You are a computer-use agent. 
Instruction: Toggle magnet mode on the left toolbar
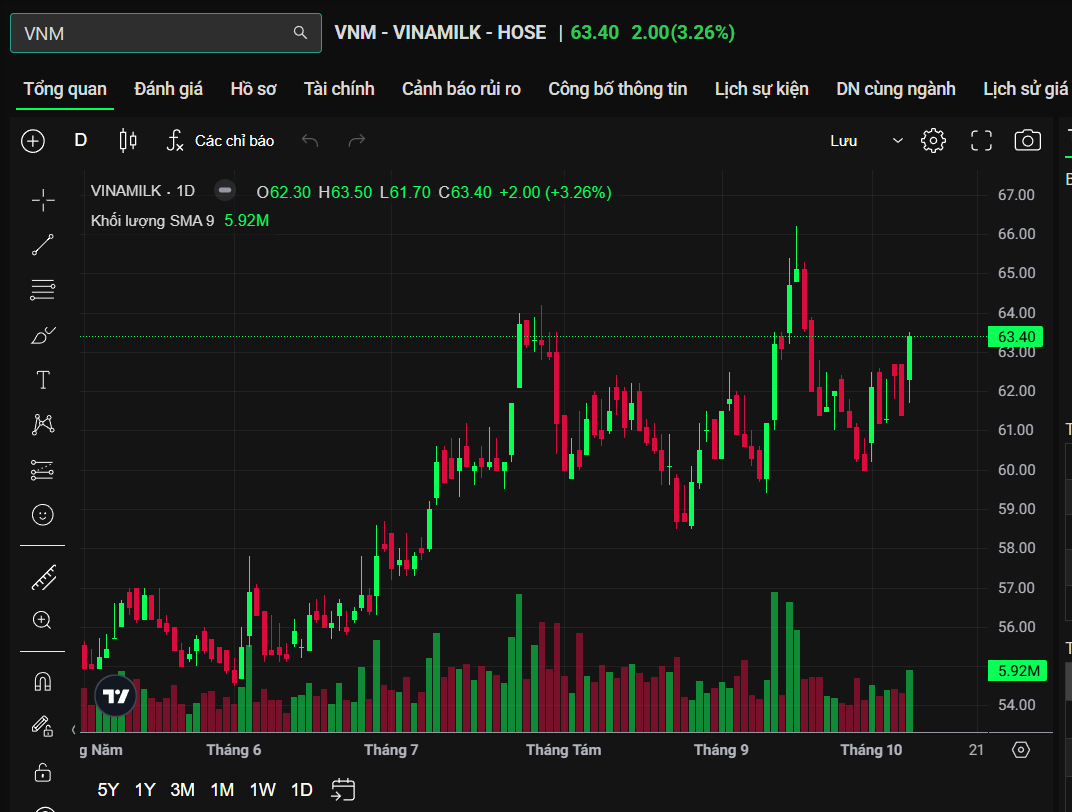(43, 682)
